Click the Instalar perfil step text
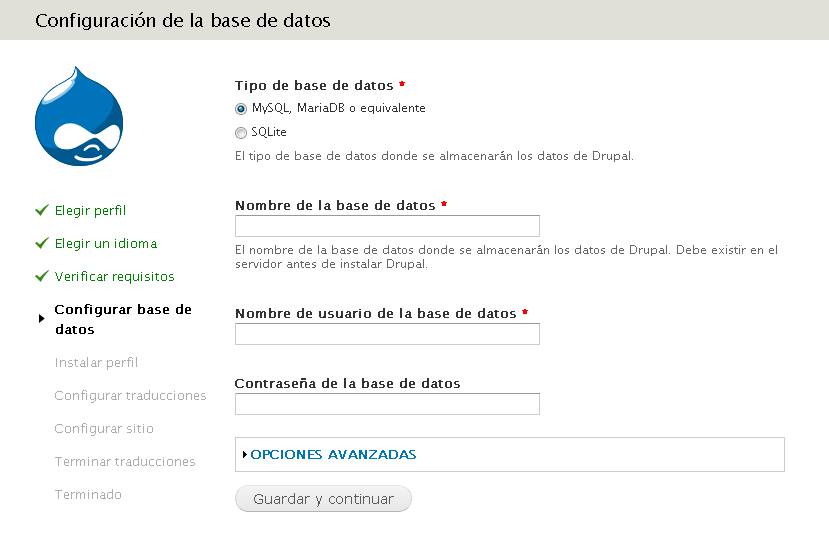The height and width of the screenshot is (539, 829). (x=96, y=362)
